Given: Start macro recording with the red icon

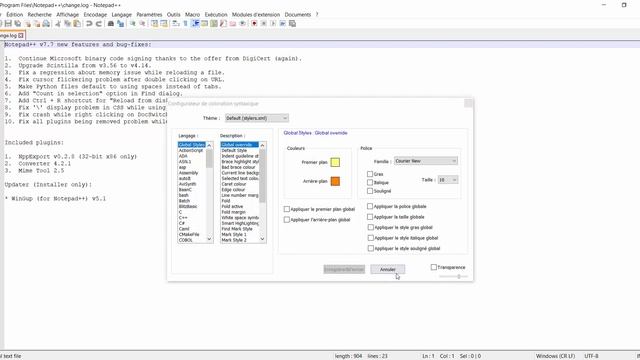Looking at the screenshot, I should point(254,24).
